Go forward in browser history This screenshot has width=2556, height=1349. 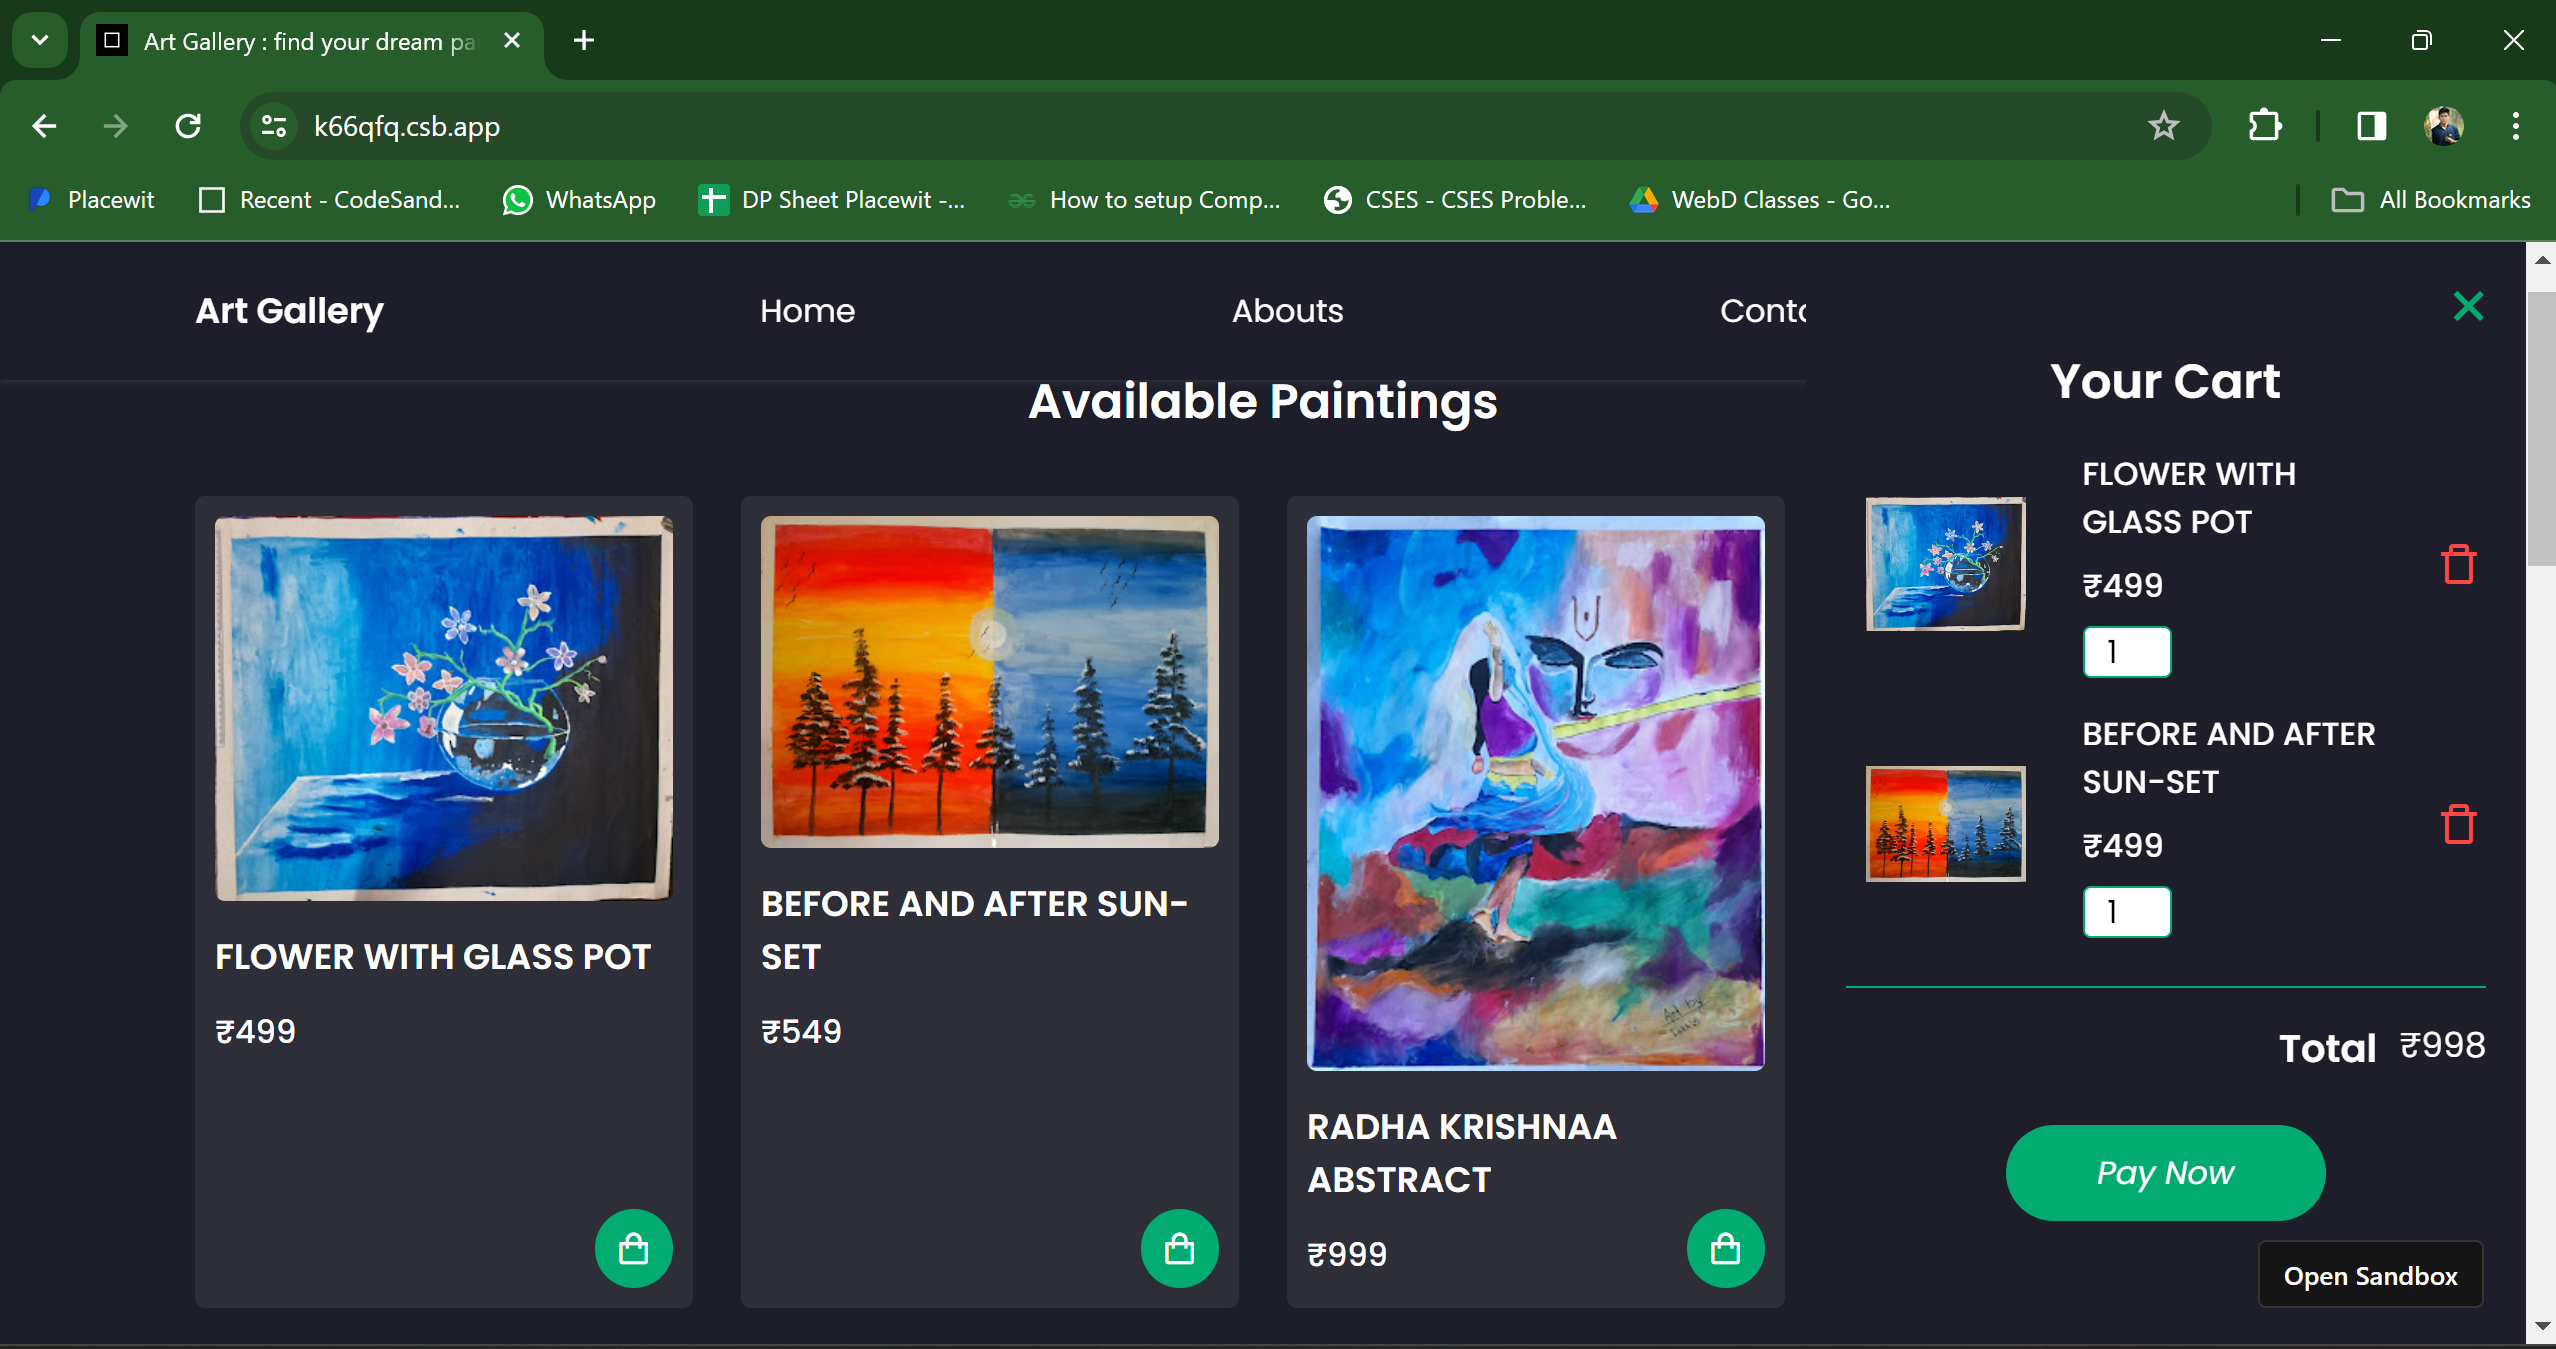[x=116, y=126]
